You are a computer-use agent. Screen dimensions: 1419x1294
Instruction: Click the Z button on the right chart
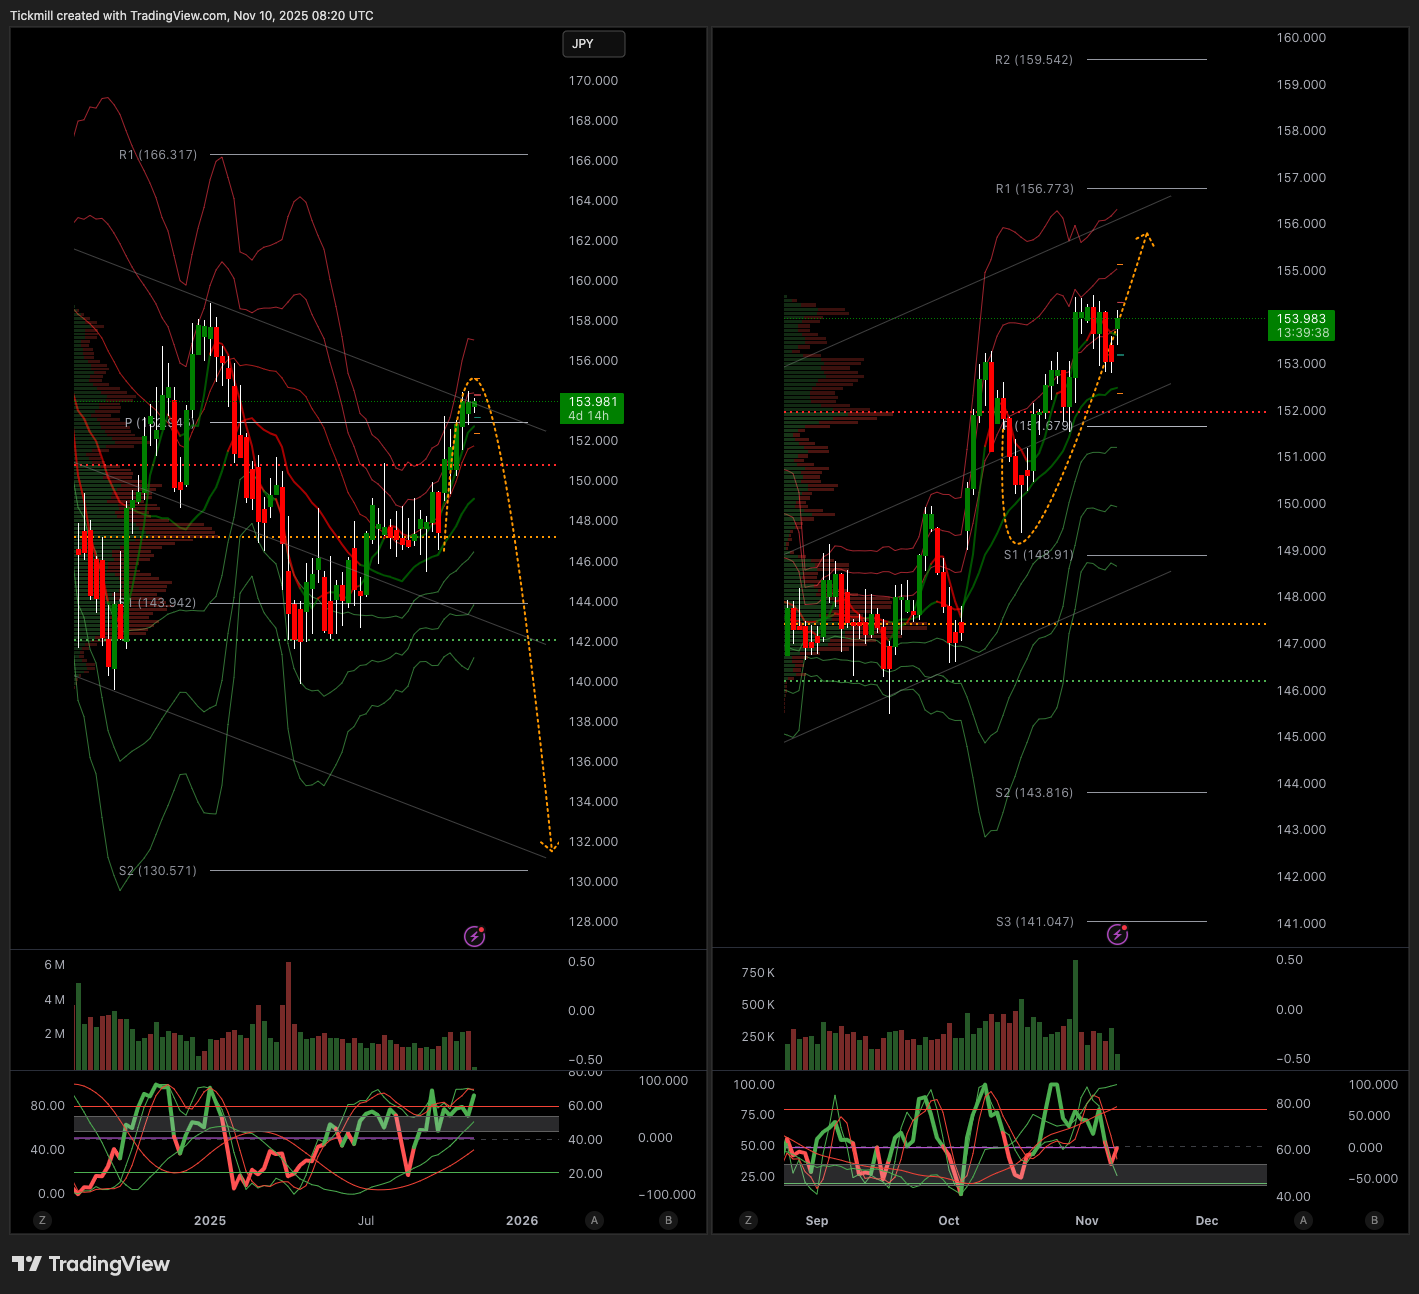(748, 1220)
